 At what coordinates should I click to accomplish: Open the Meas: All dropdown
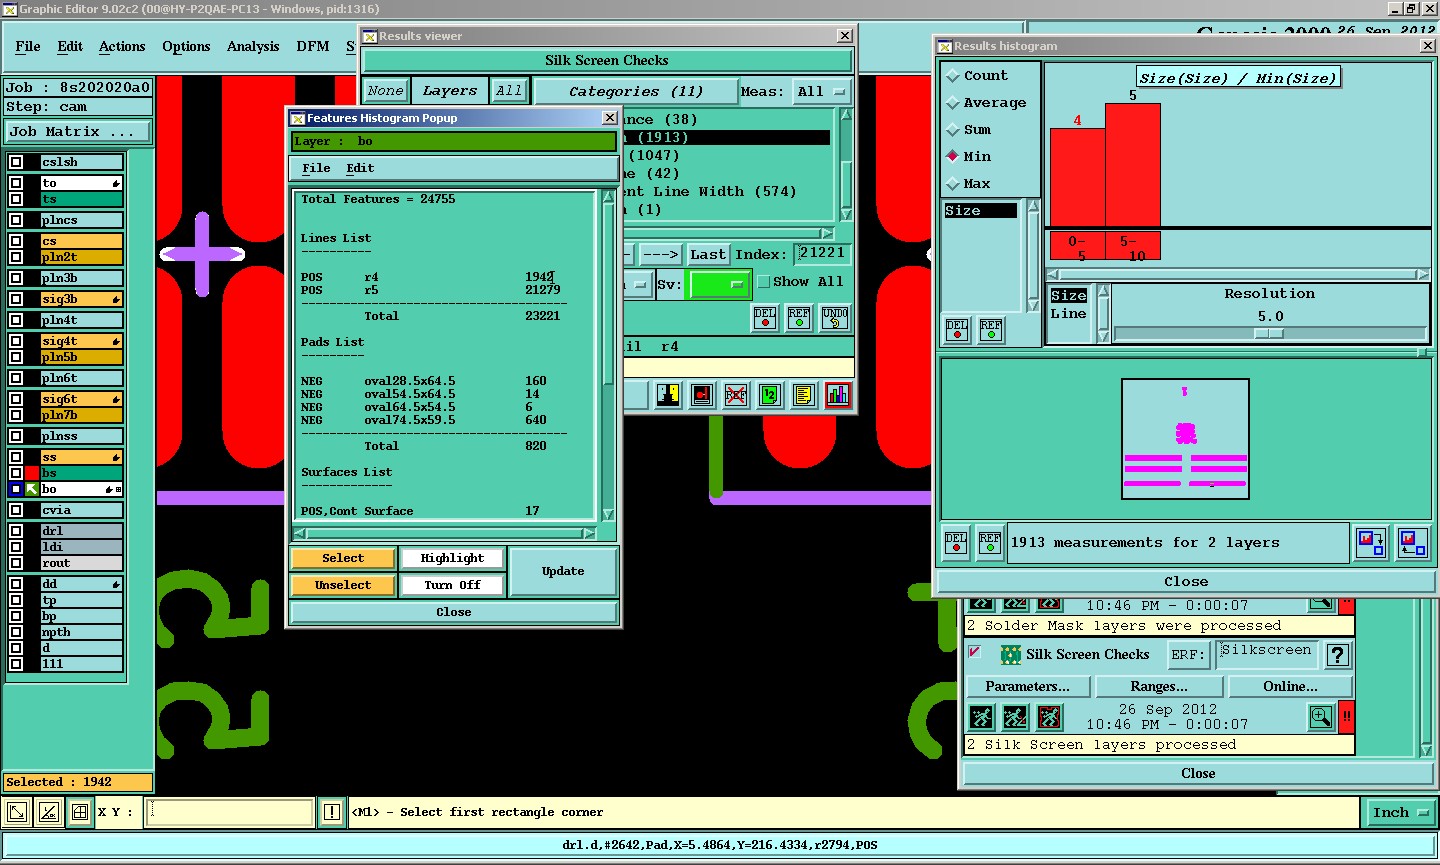pyautogui.click(x=822, y=92)
